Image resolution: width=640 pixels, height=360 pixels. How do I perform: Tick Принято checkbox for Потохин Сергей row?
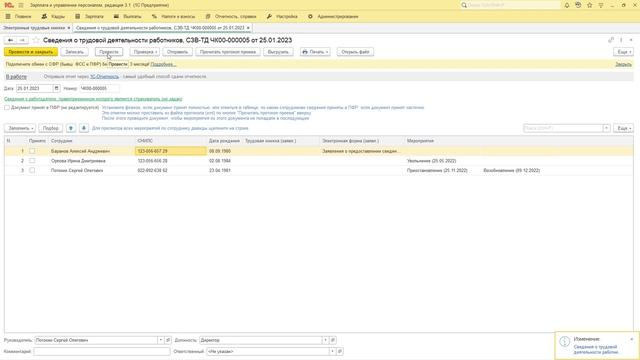[32, 170]
